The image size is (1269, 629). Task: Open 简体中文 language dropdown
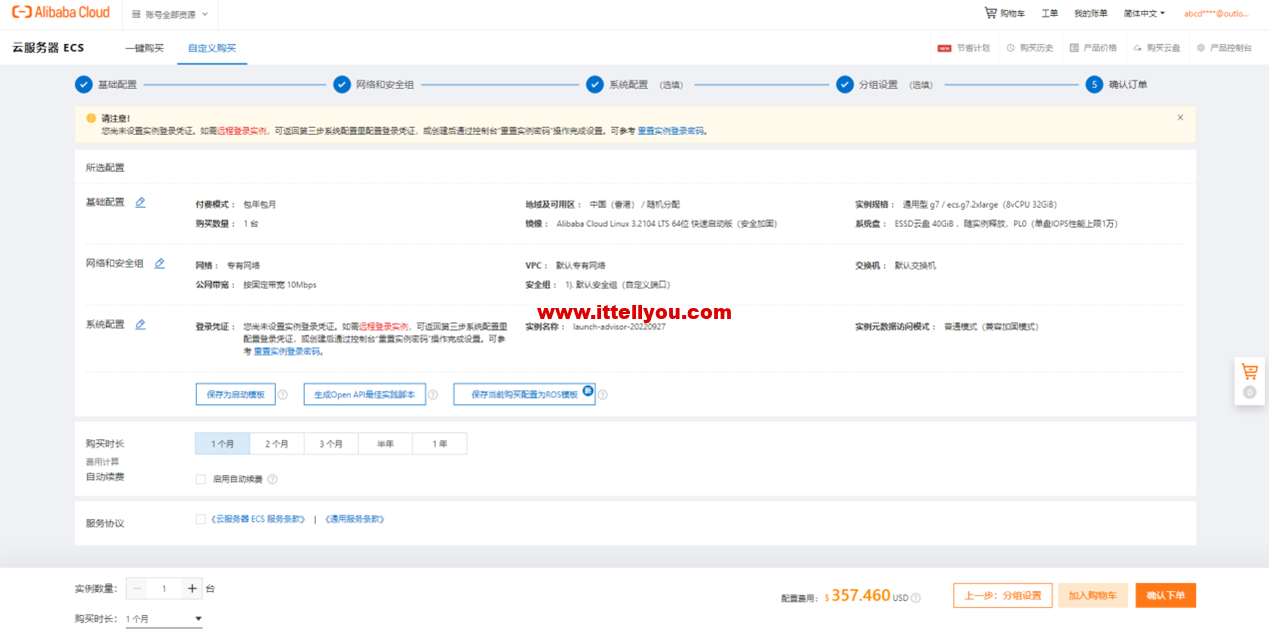[x=1144, y=14]
